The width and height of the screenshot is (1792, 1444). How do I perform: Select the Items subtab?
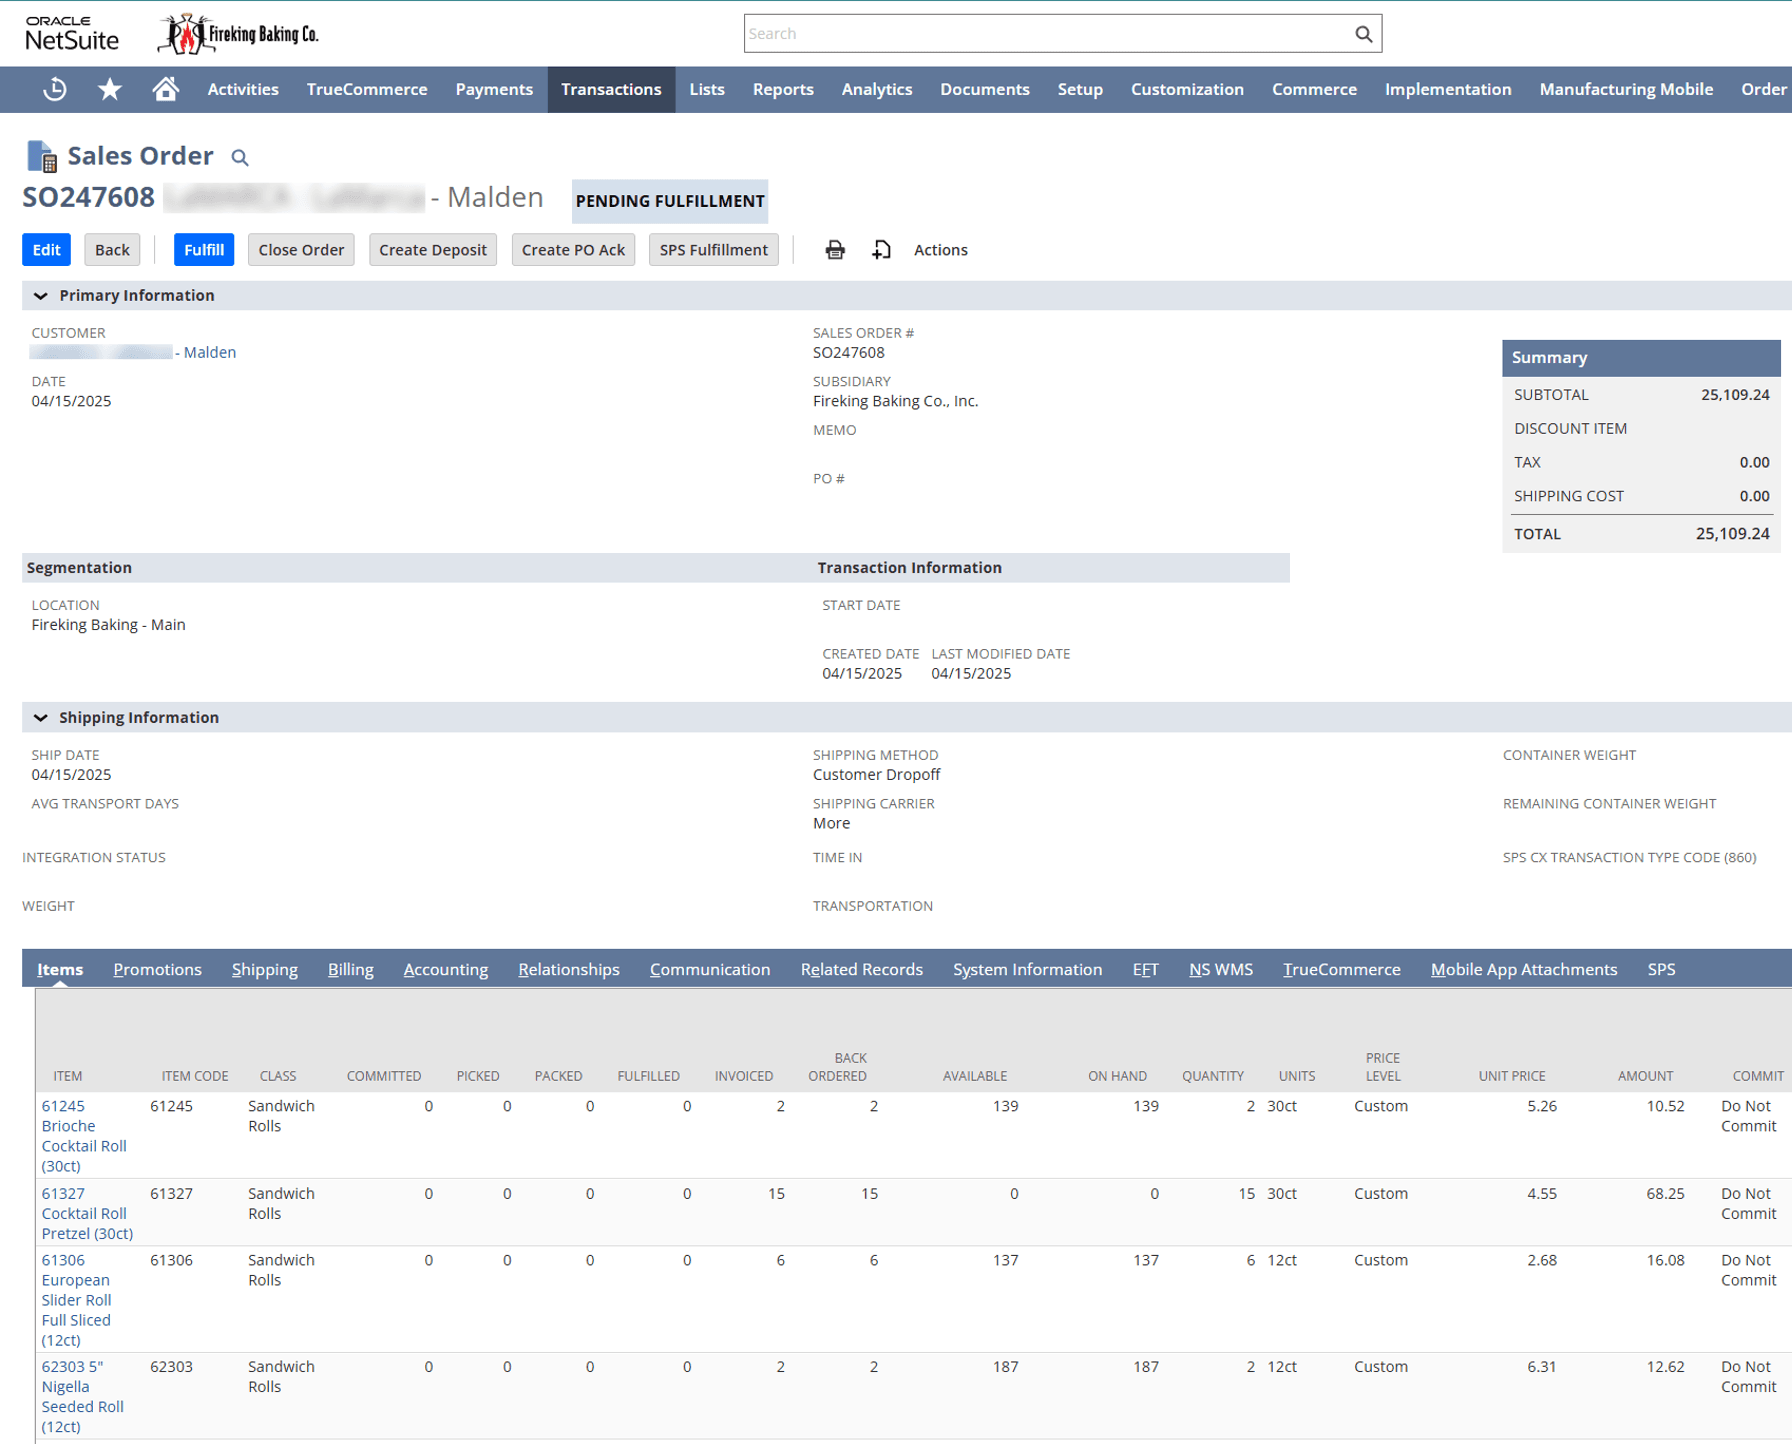click(x=60, y=969)
